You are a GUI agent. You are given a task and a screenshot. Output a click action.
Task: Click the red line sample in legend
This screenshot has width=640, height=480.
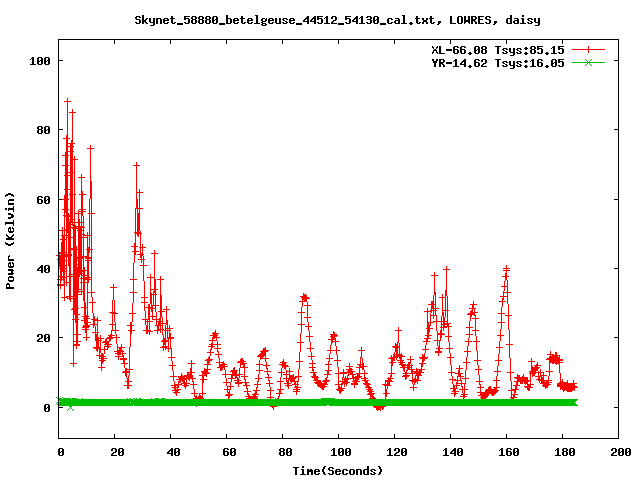click(x=588, y=50)
